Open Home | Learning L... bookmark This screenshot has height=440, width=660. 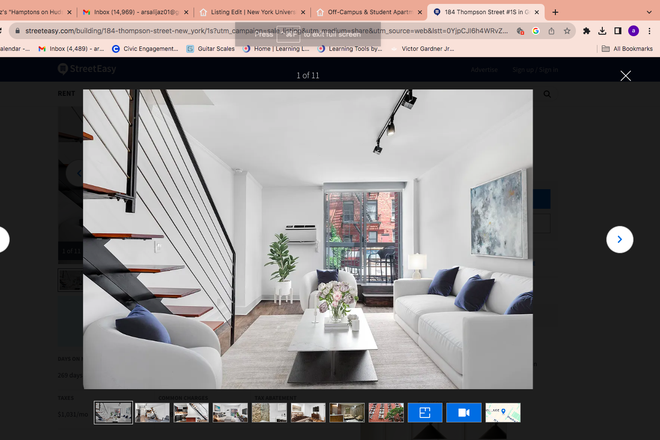276,49
